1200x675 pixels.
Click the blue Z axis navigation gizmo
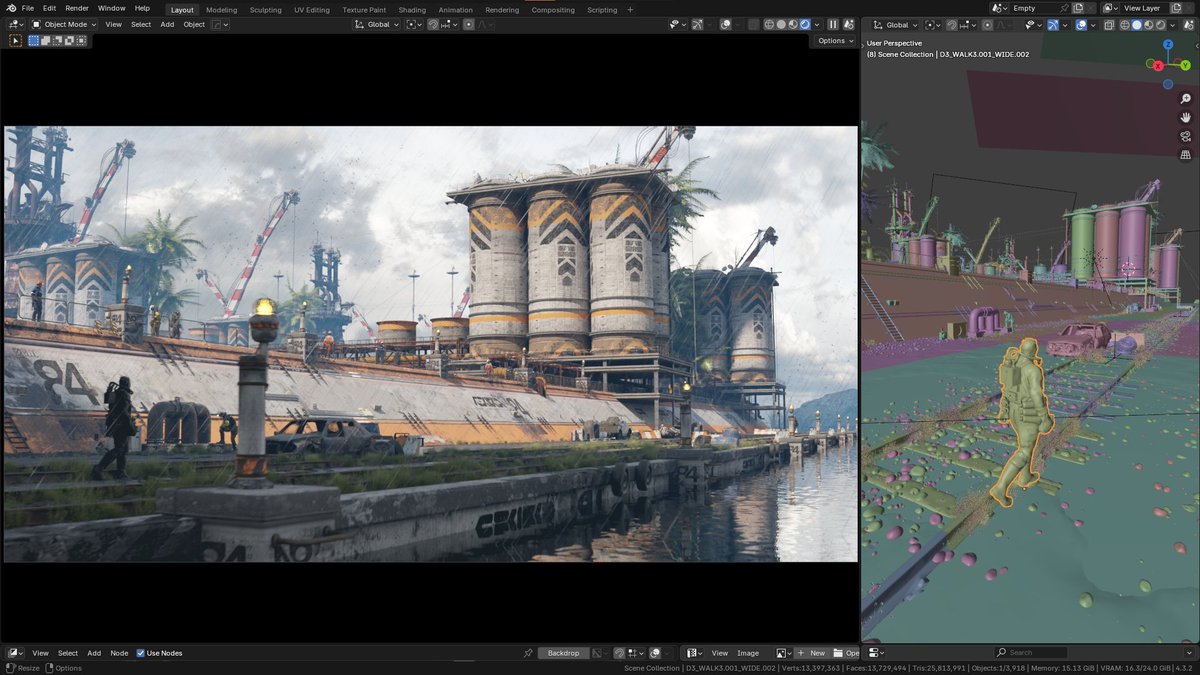(1168, 45)
